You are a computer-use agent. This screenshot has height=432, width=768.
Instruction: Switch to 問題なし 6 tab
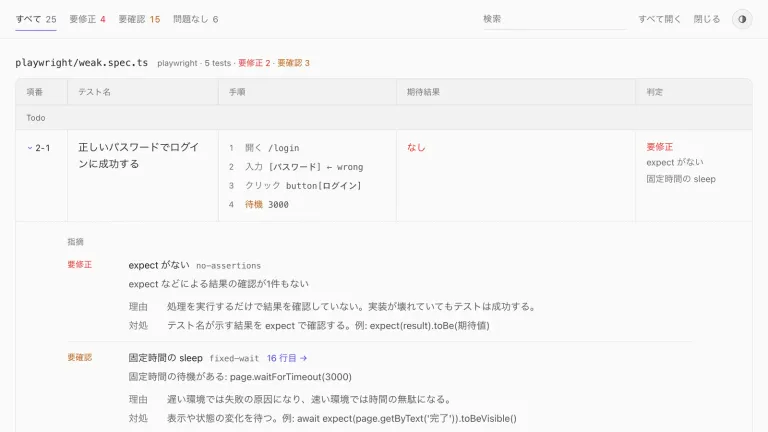[x=195, y=19]
